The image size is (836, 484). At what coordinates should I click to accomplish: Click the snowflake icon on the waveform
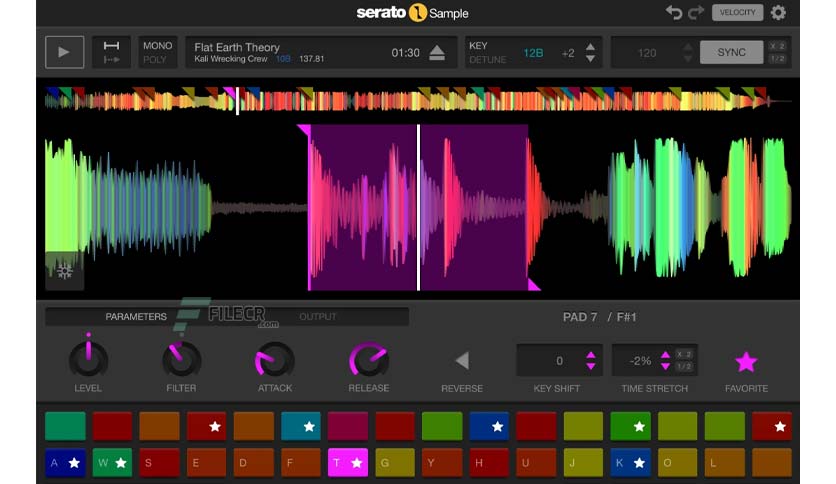(x=65, y=271)
